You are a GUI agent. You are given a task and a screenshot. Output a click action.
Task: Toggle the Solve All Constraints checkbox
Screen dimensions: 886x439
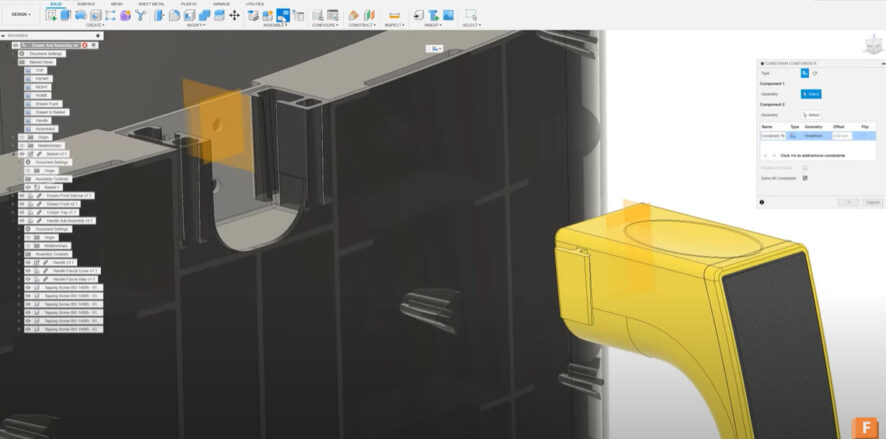805,178
